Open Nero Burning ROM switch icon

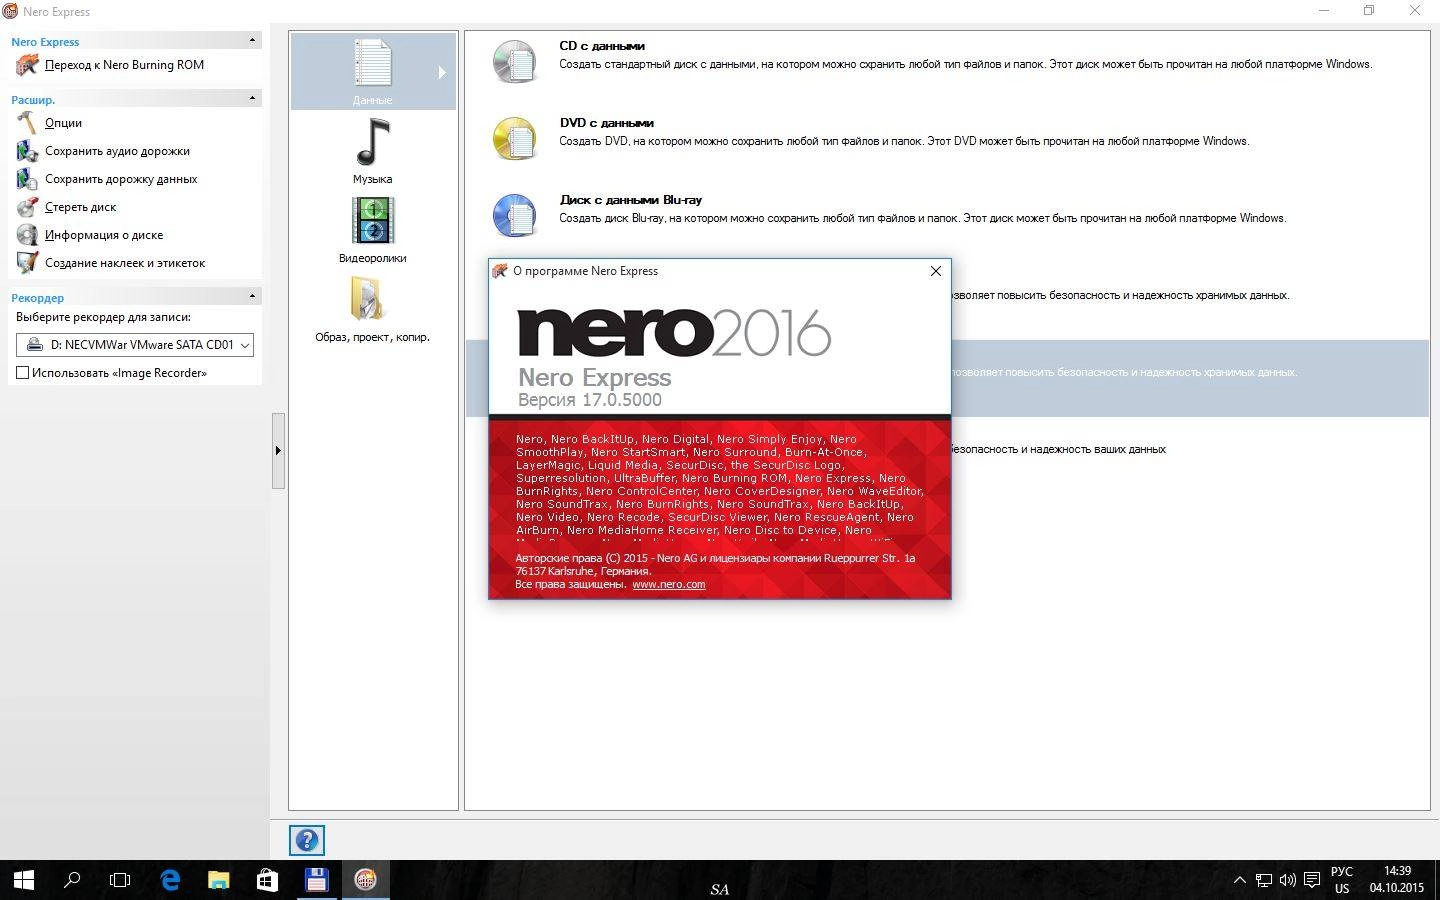(x=27, y=65)
